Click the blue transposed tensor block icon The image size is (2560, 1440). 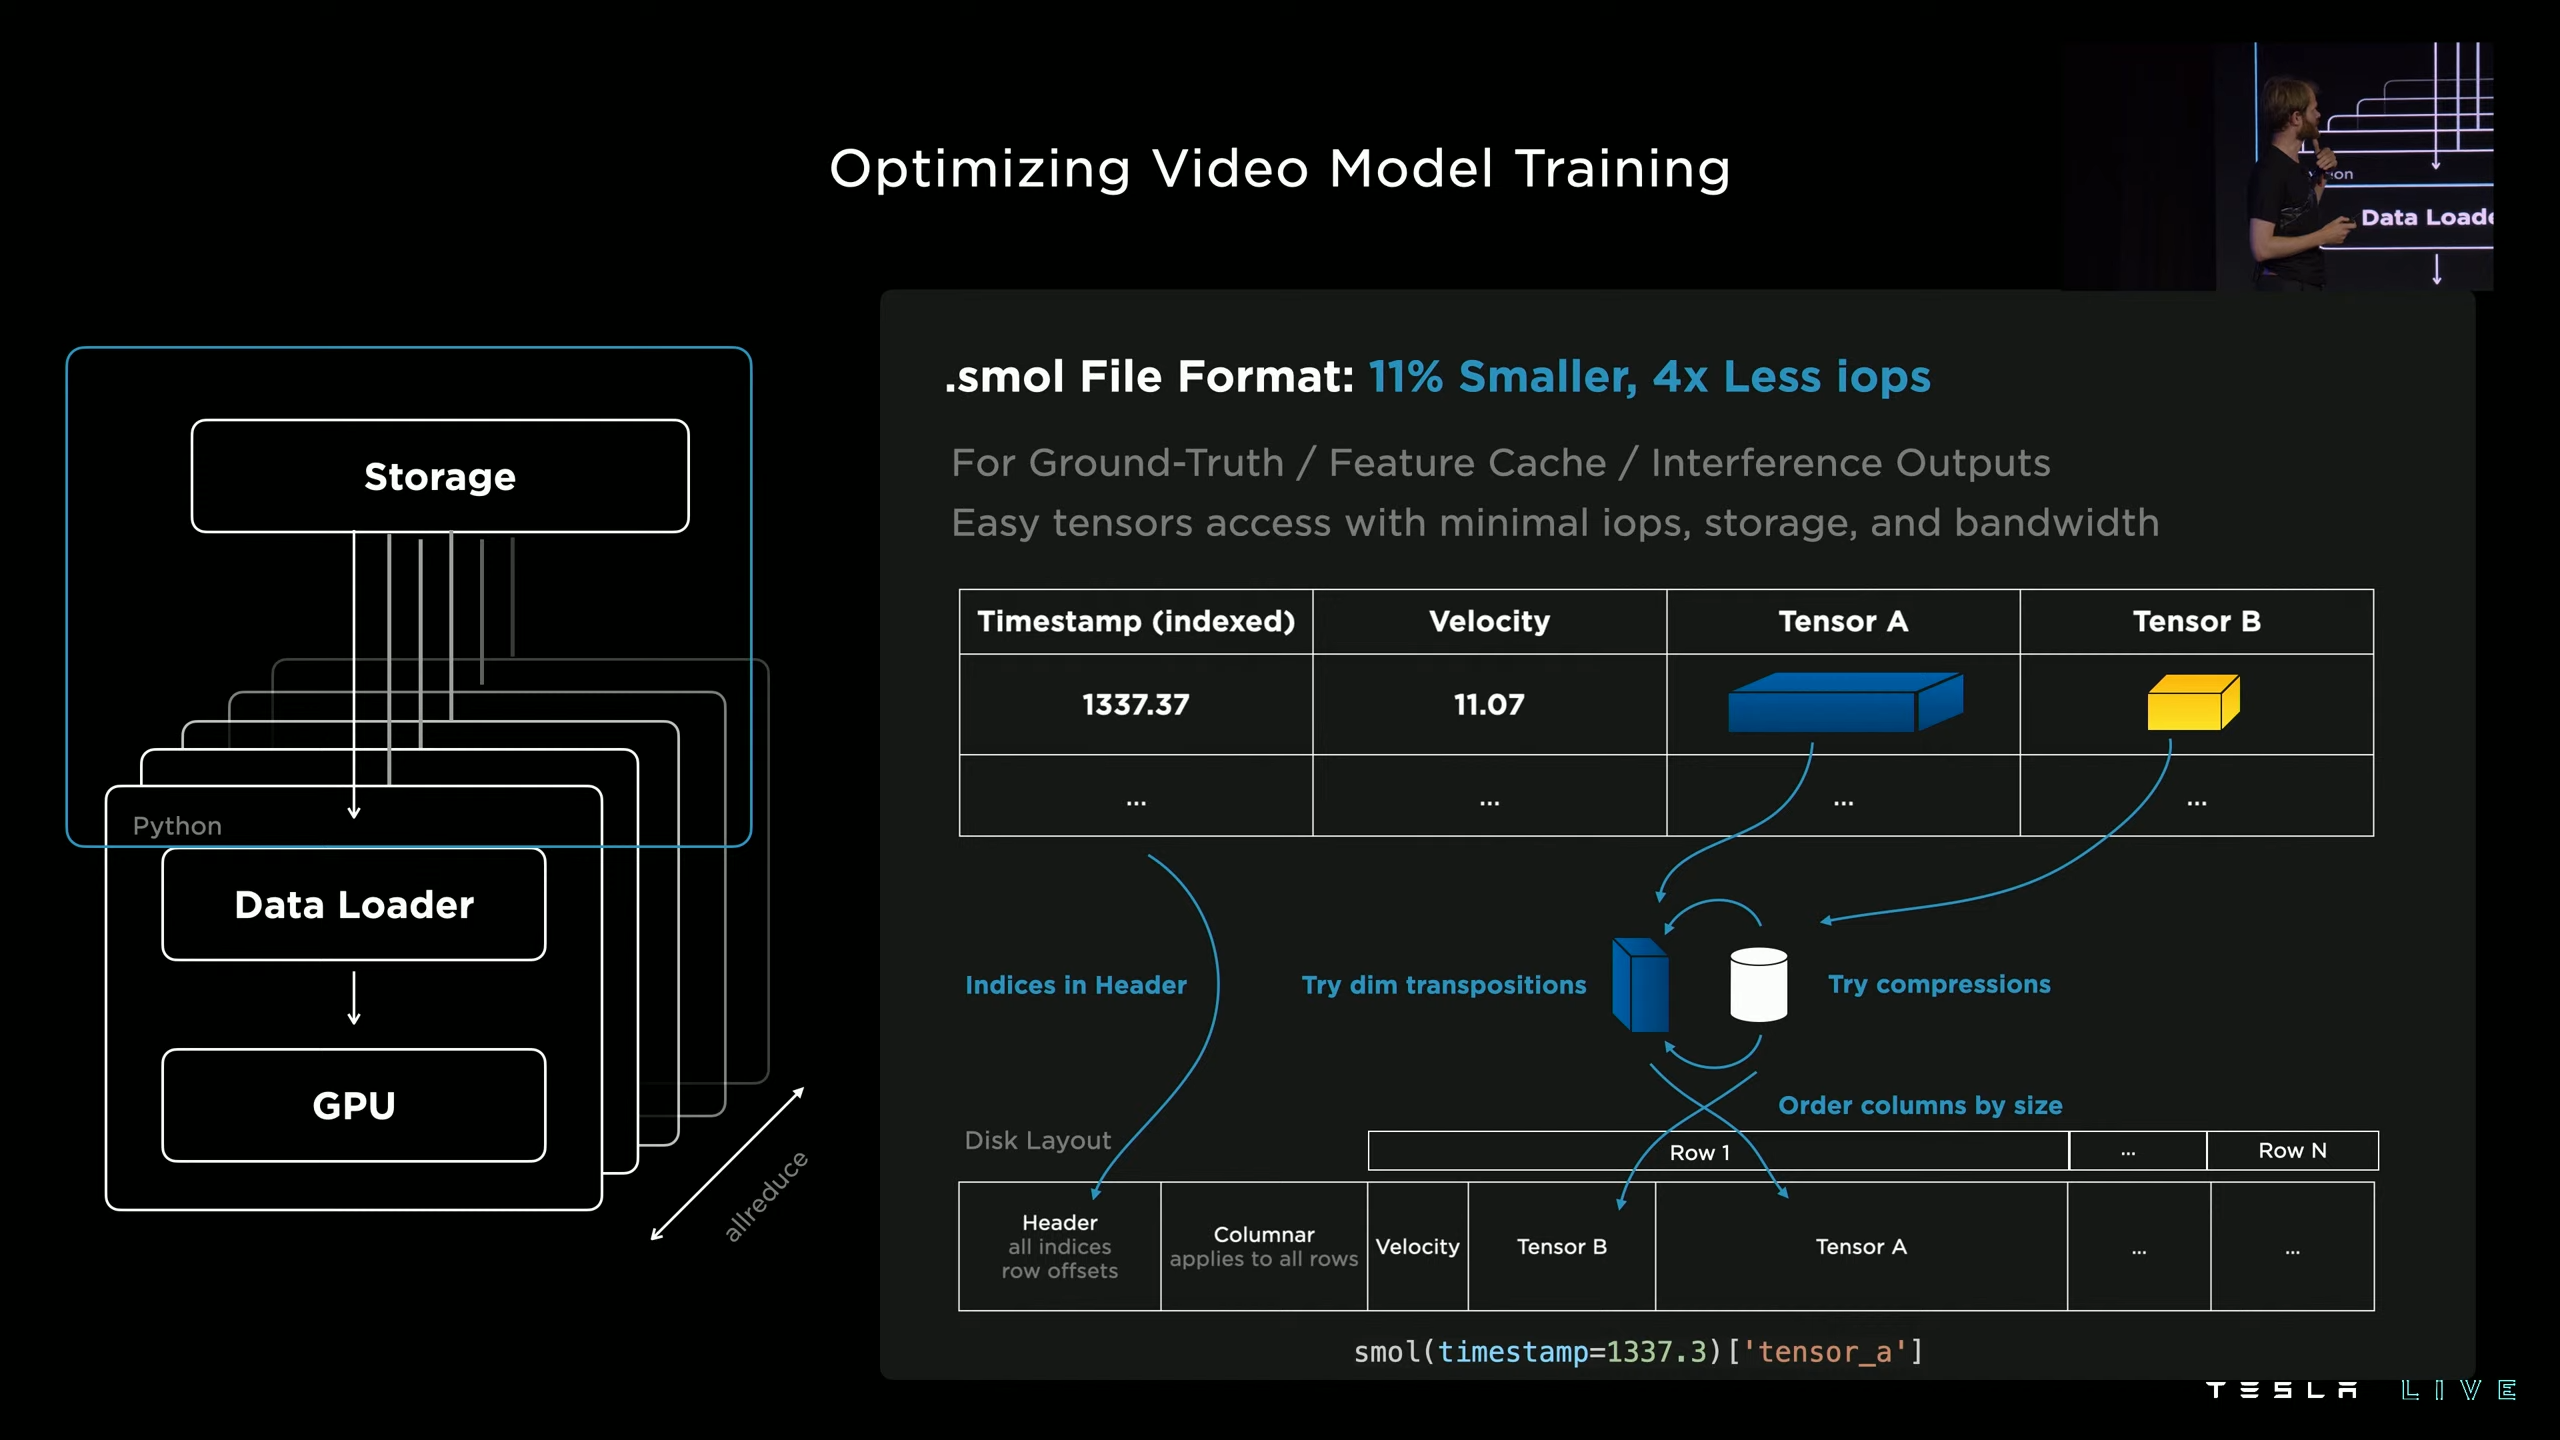pos(1640,985)
